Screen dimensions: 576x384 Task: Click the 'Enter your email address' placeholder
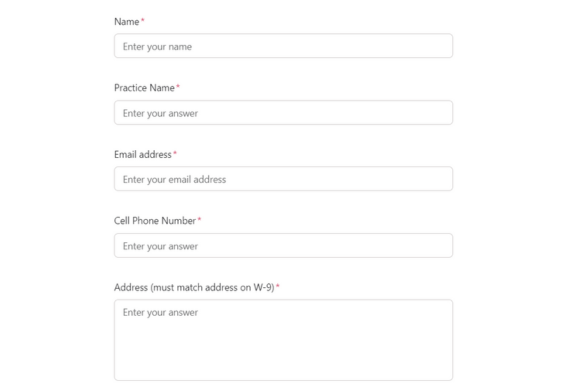174,179
